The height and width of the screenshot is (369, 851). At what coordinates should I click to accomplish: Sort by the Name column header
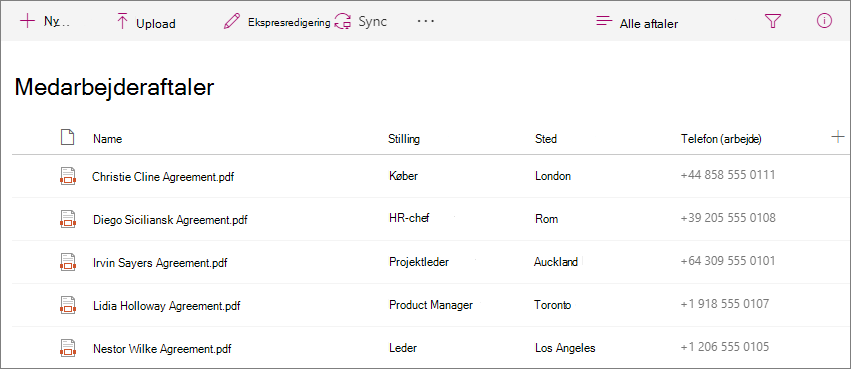[x=107, y=139]
